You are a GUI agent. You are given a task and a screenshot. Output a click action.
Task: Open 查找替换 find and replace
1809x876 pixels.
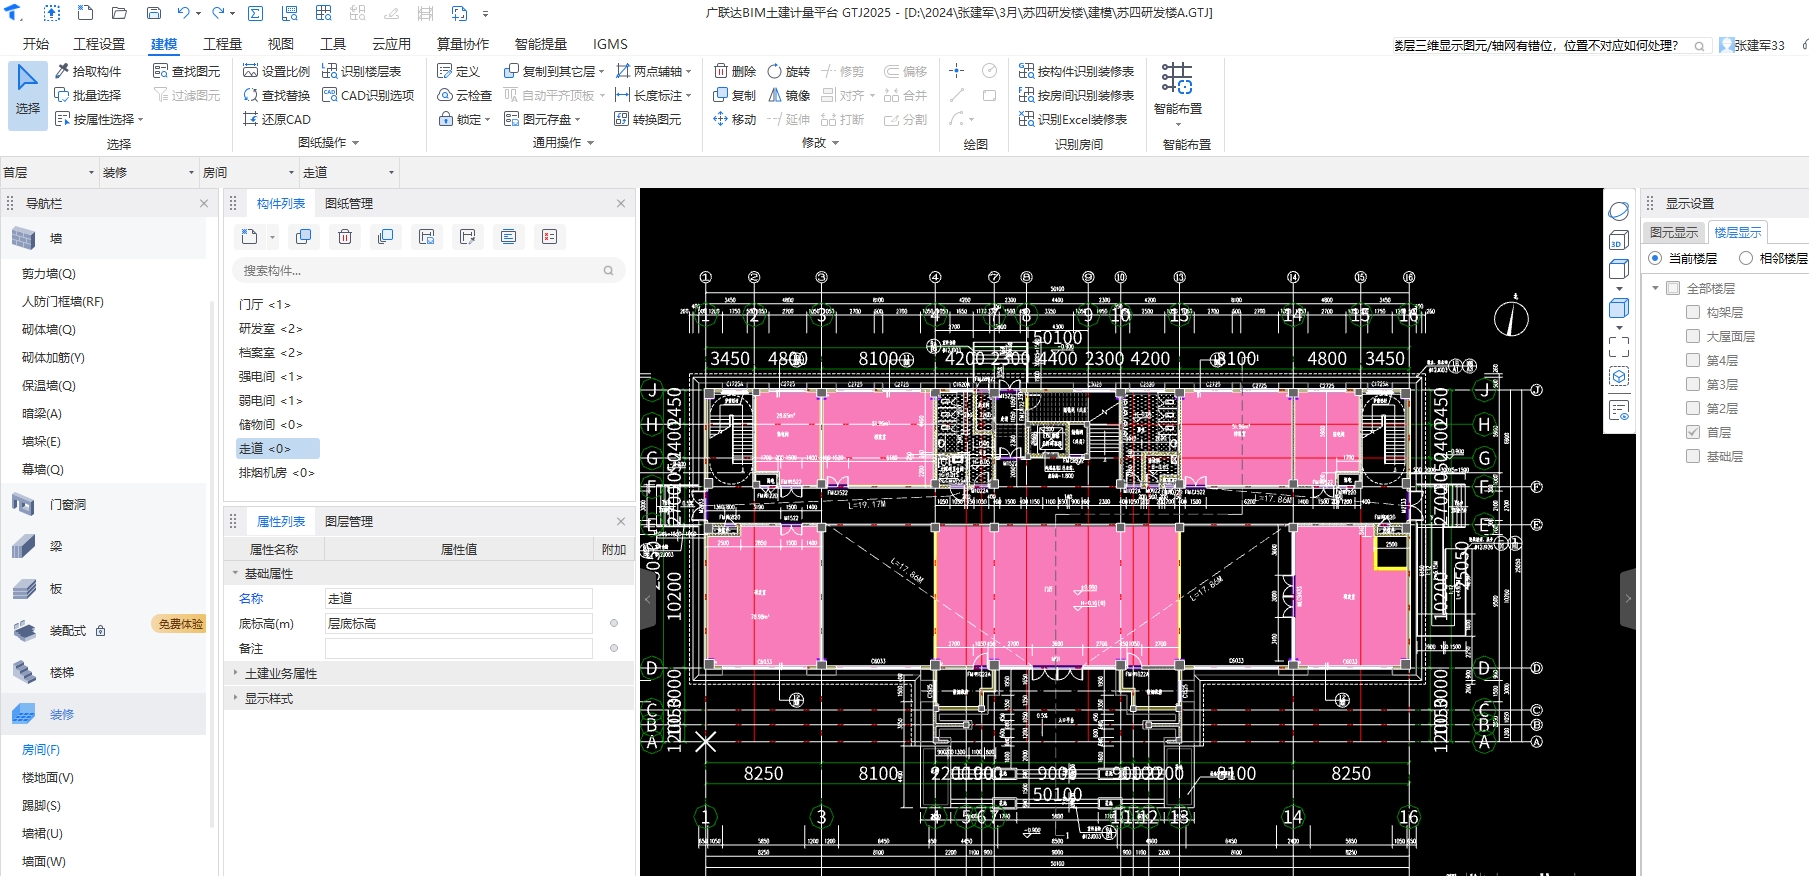point(277,95)
